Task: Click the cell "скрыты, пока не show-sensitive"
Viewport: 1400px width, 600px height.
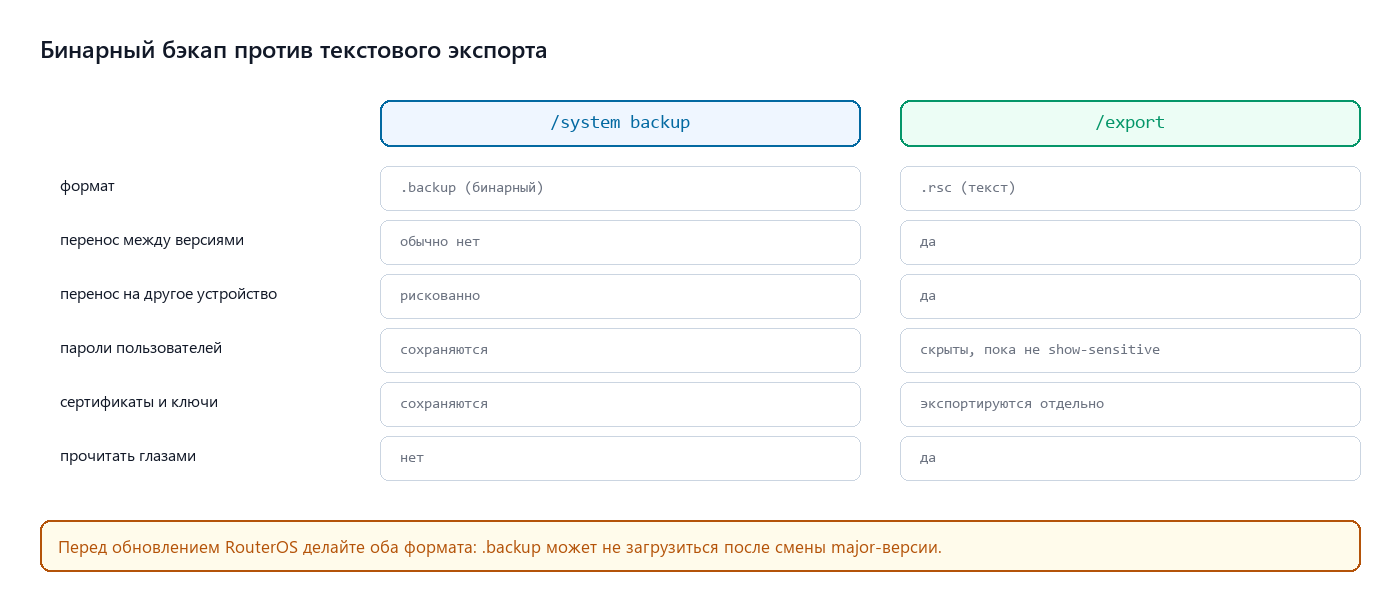Action: pyautogui.click(x=1130, y=350)
